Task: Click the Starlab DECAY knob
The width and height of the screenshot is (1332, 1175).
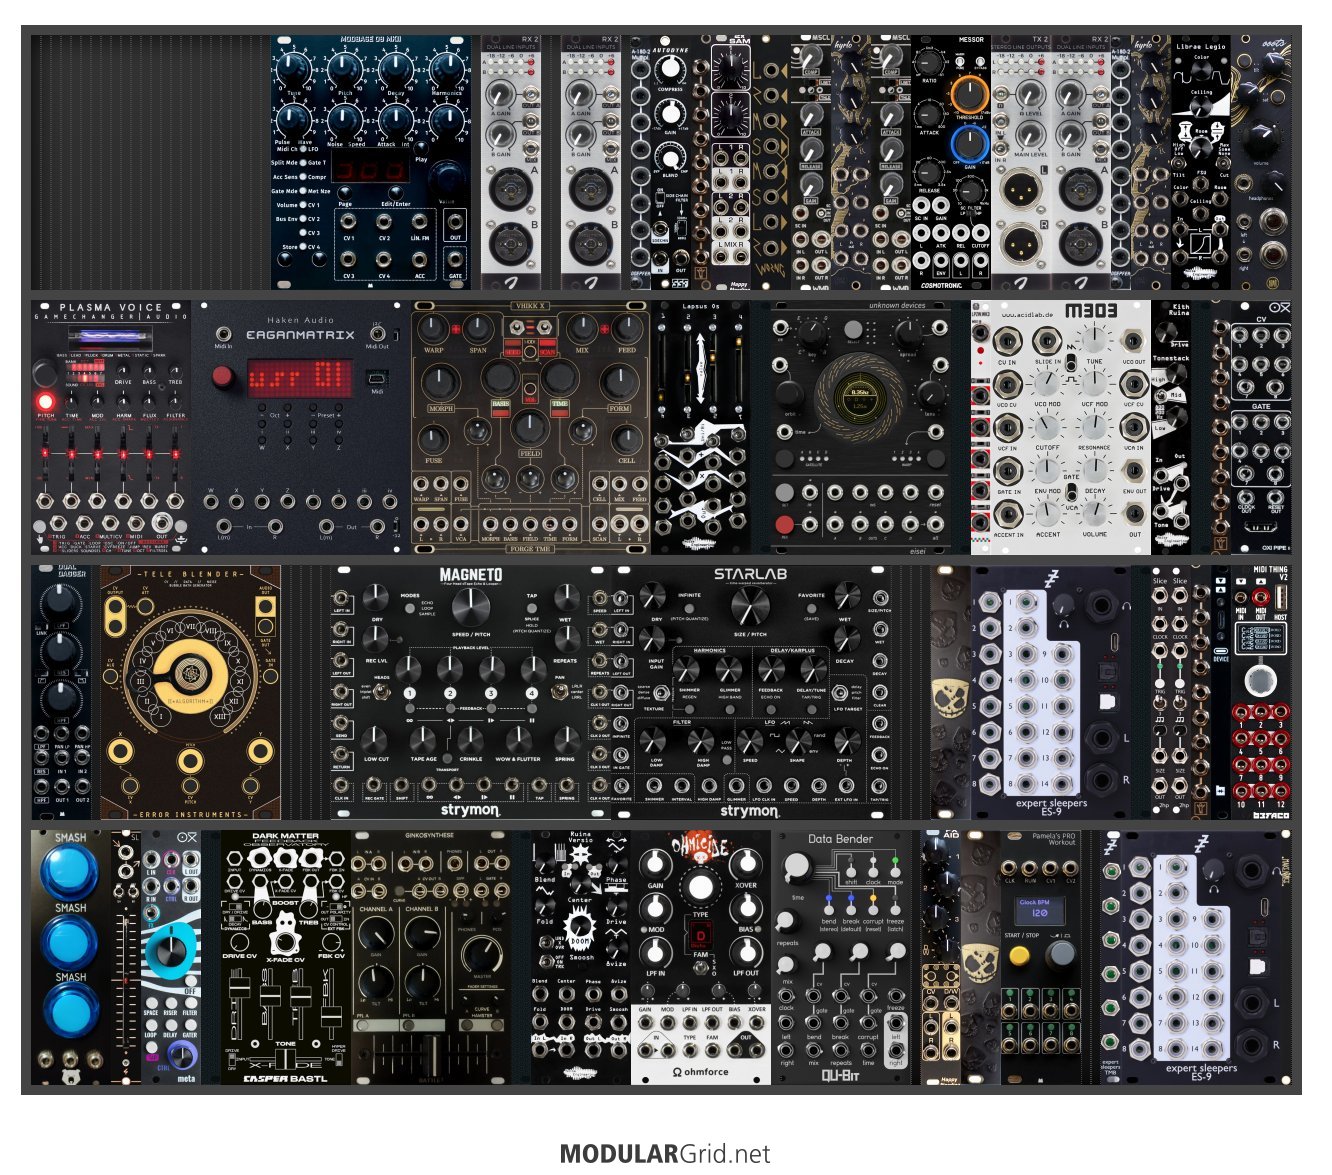Action: pyautogui.click(x=846, y=640)
